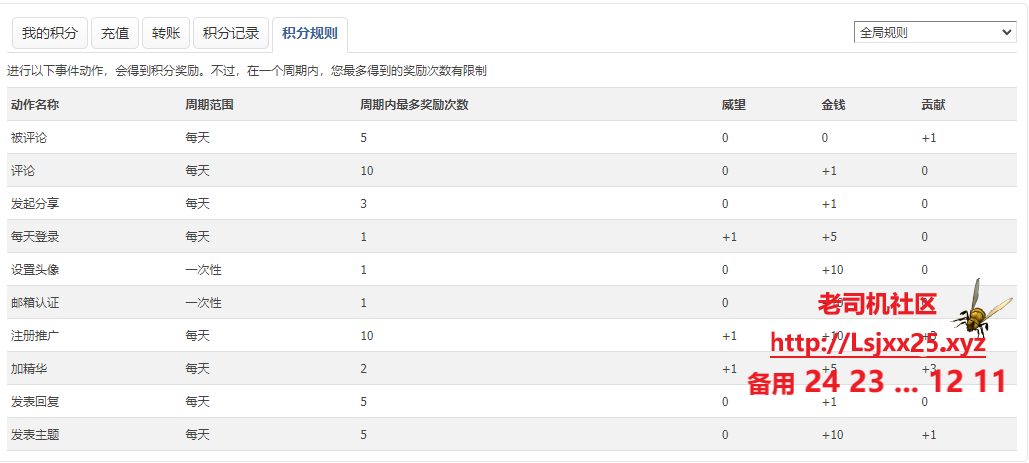Open the 积分记录 tab
The height and width of the screenshot is (463, 1029).
click(x=231, y=33)
